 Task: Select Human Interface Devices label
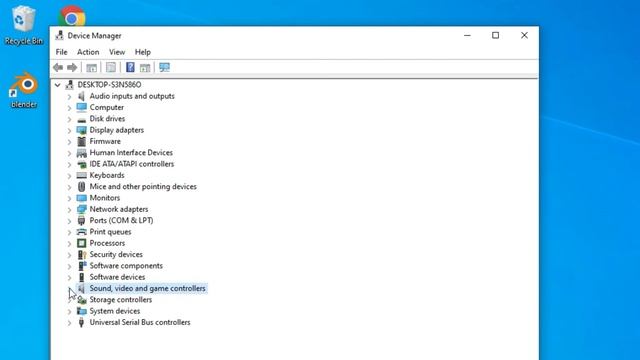click(x=131, y=153)
